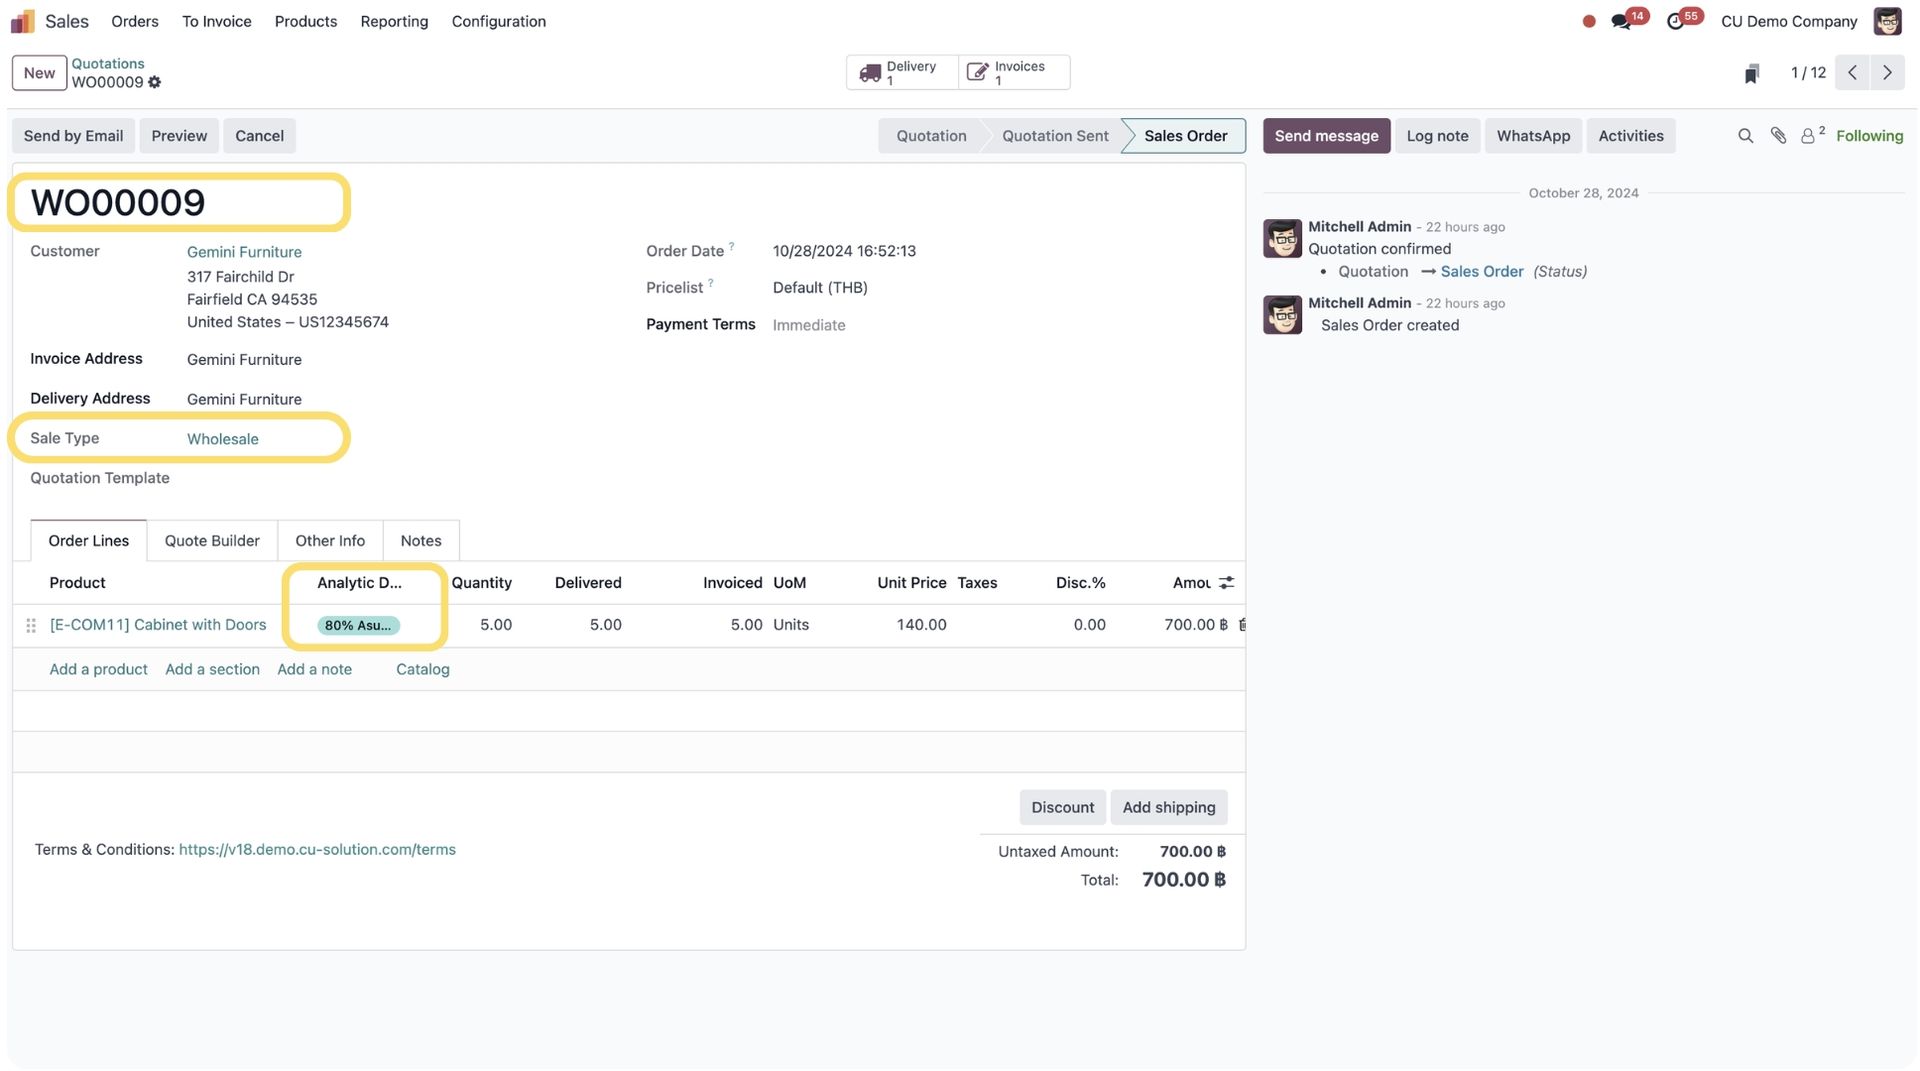Switch to the Other Info tab

click(x=330, y=541)
